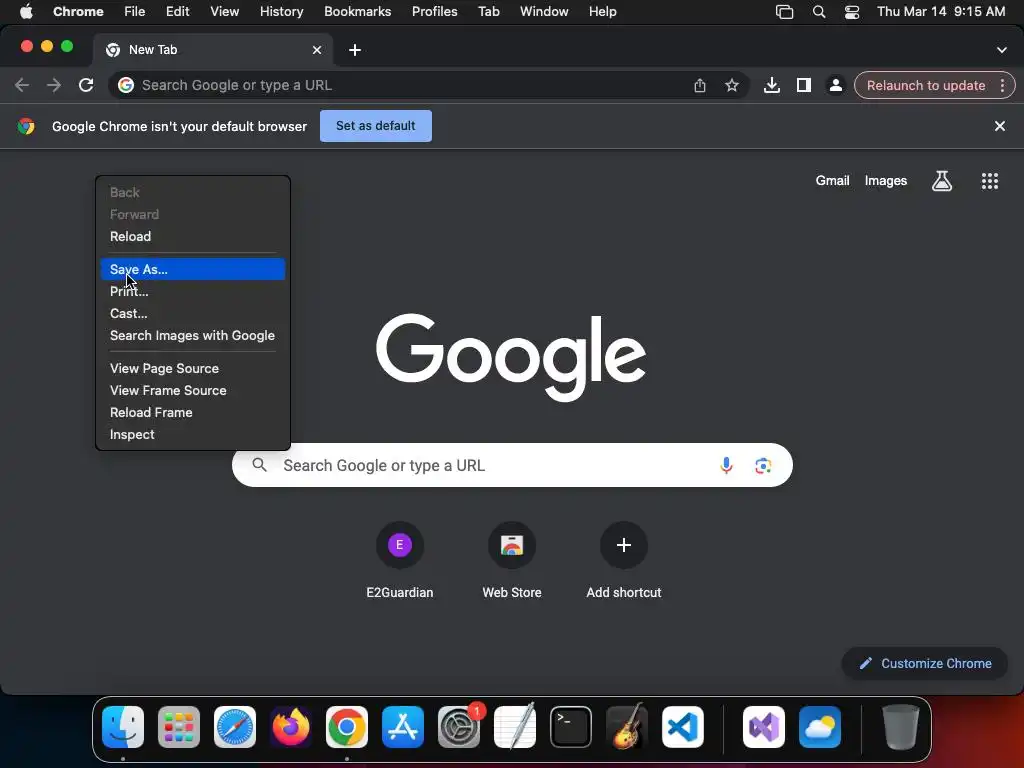The width and height of the screenshot is (1024, 768).
Task: Choose Inspect in the context menu
Action: click(x=193, y=434)
